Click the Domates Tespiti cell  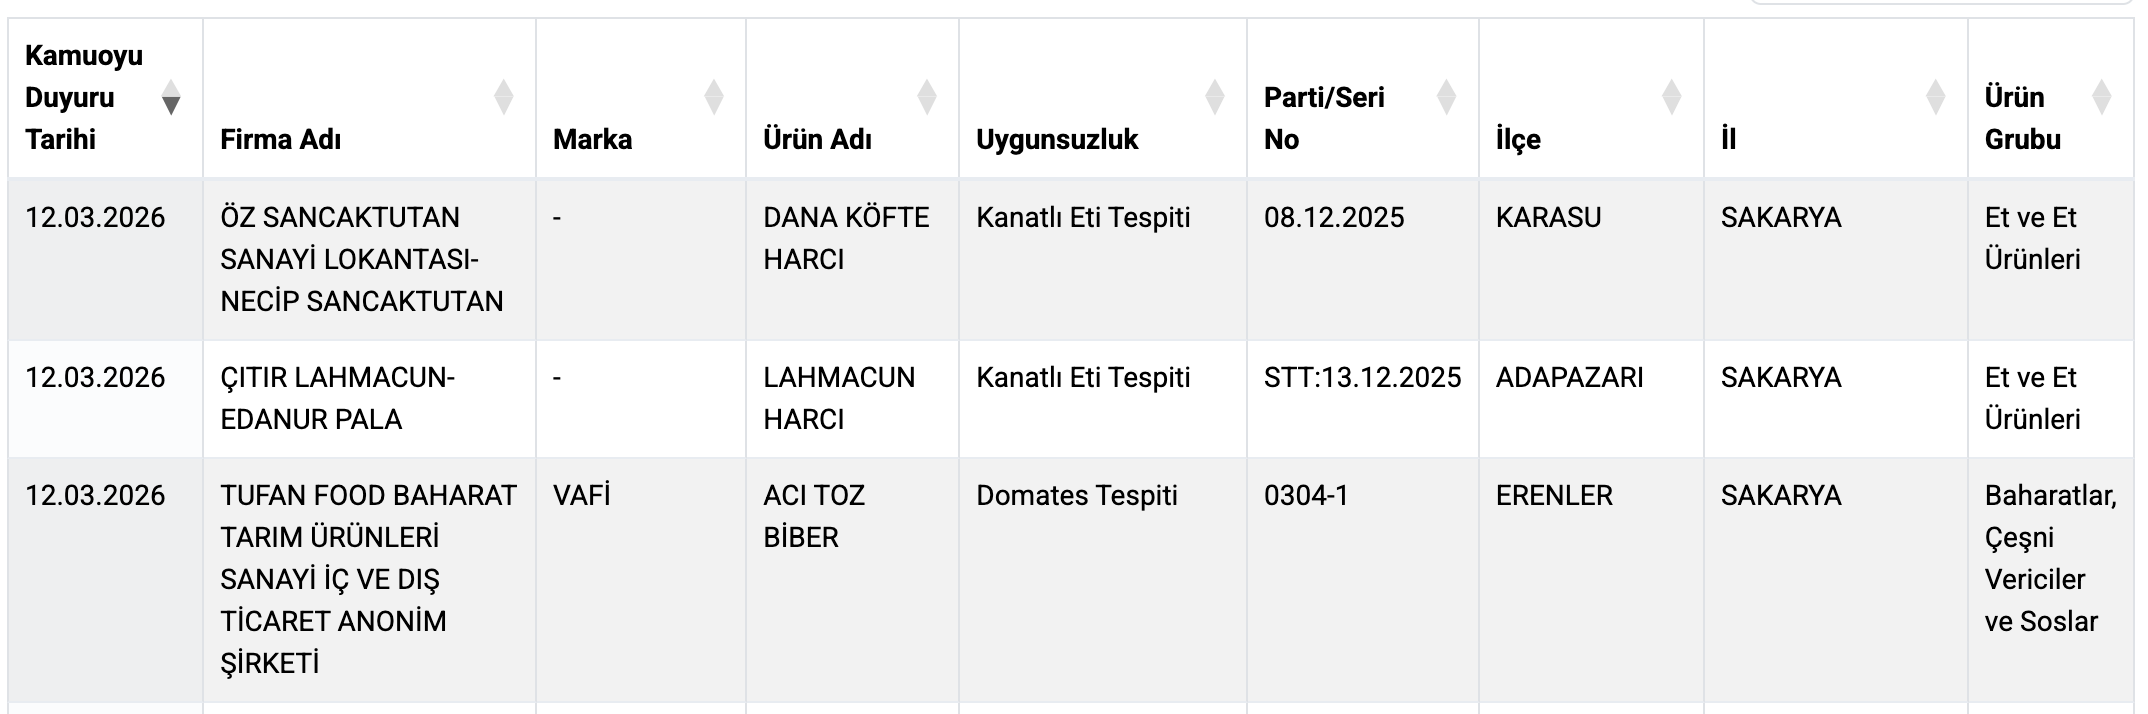(x=1077, y=496)
